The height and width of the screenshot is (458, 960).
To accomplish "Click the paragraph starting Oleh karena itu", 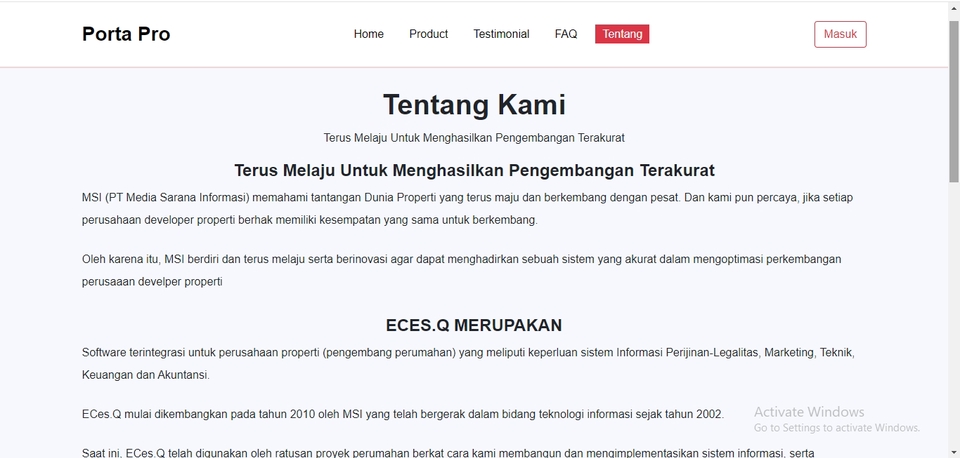I will point(462,271).
